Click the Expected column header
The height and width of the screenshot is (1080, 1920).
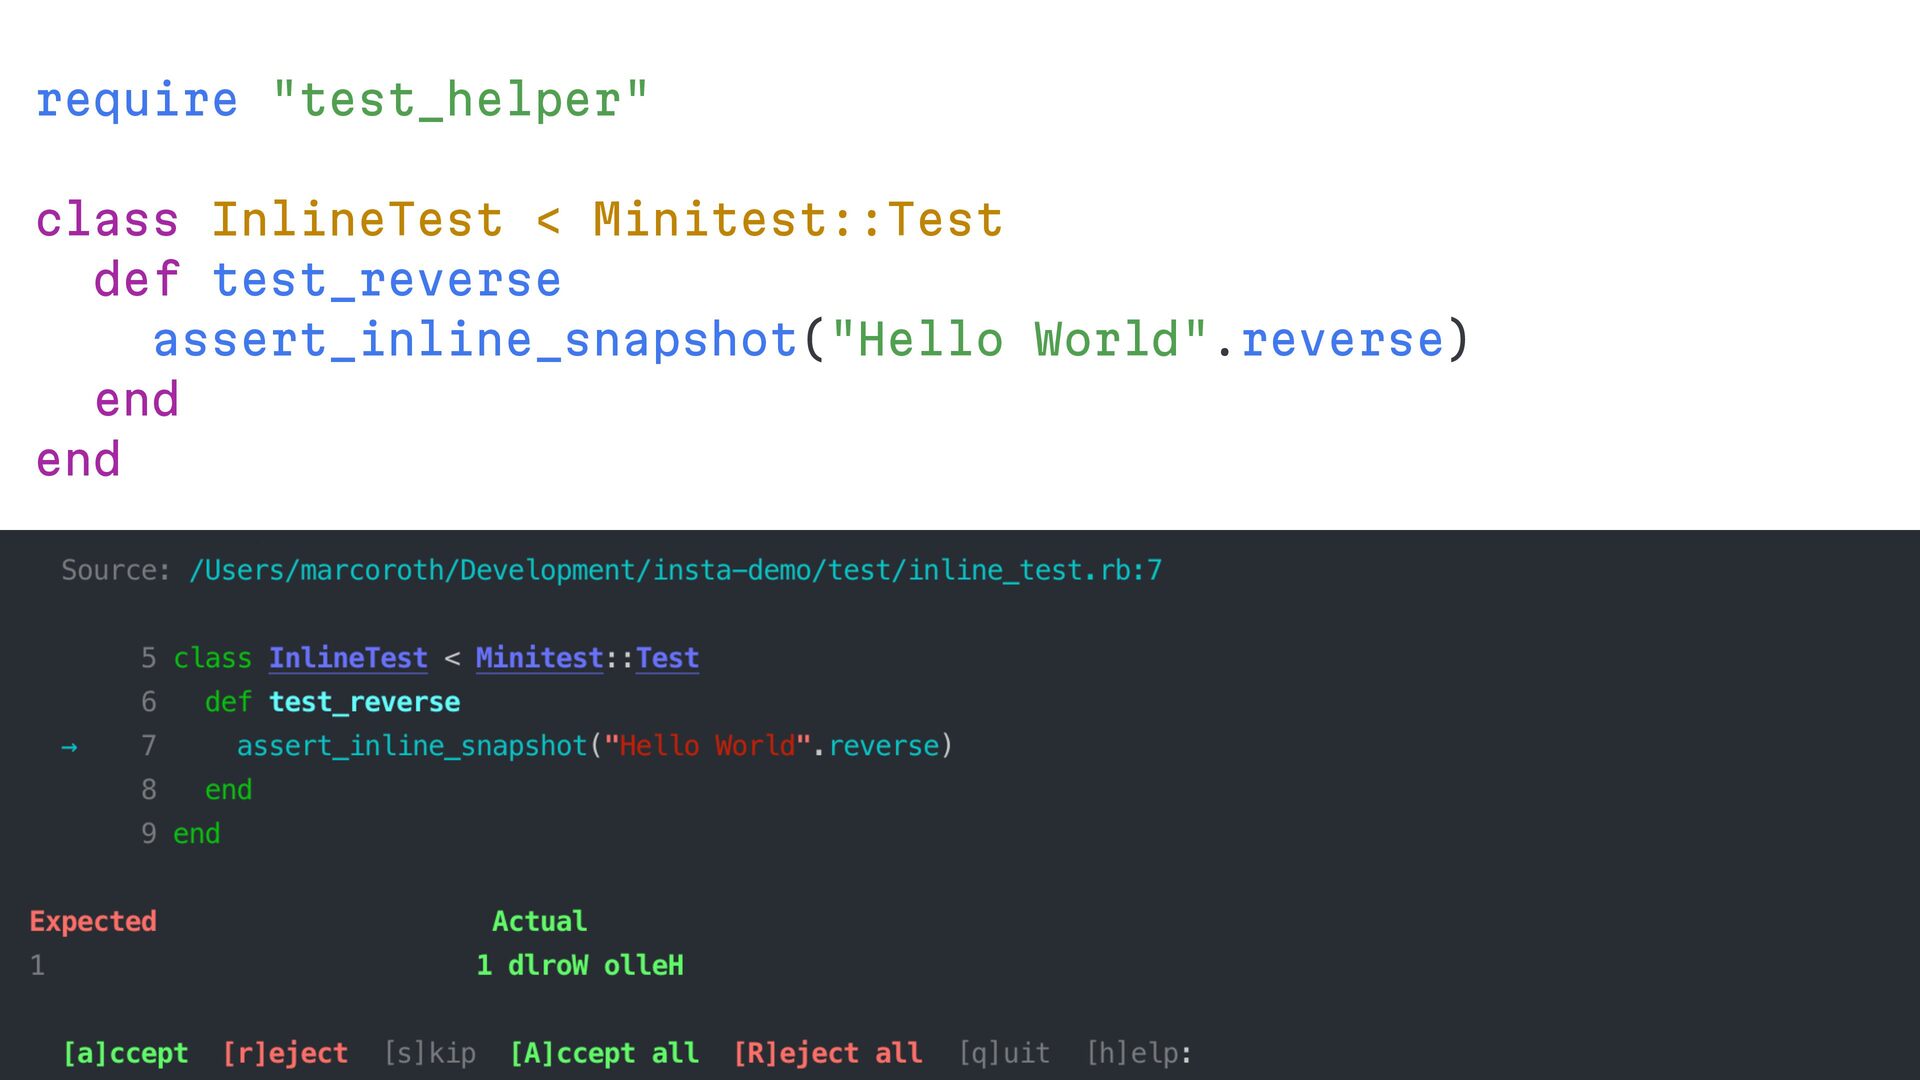pos(93,921)
